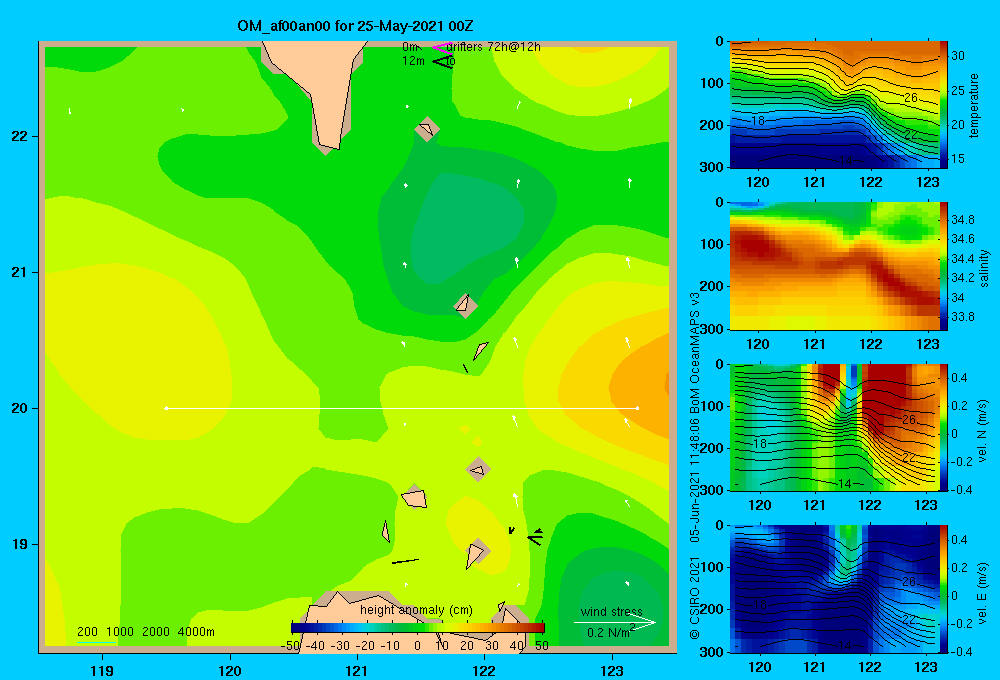
Task: Click the '18' isotherm label in temperature panel
Action: tap(758, 121)
